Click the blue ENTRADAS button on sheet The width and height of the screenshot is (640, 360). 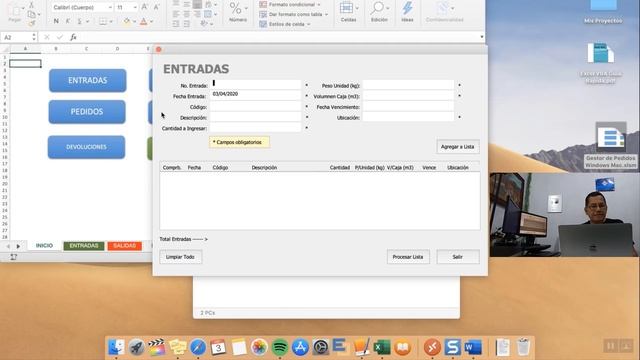(88, 80)
